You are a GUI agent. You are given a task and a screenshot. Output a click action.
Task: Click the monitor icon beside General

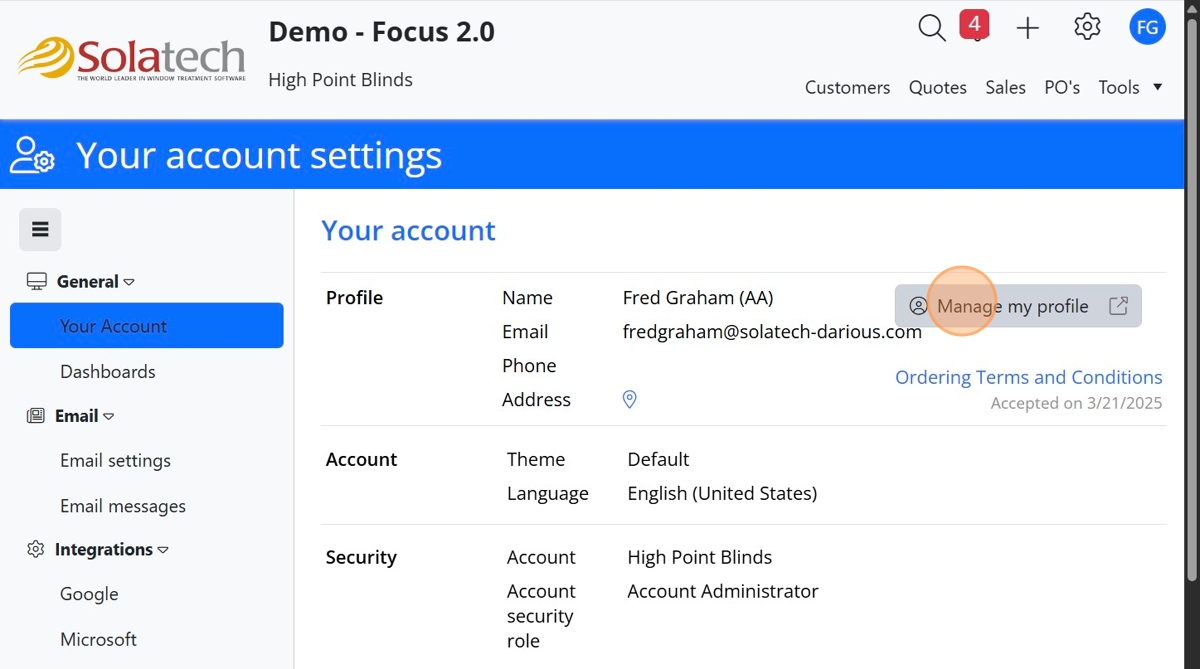(37, 281)
